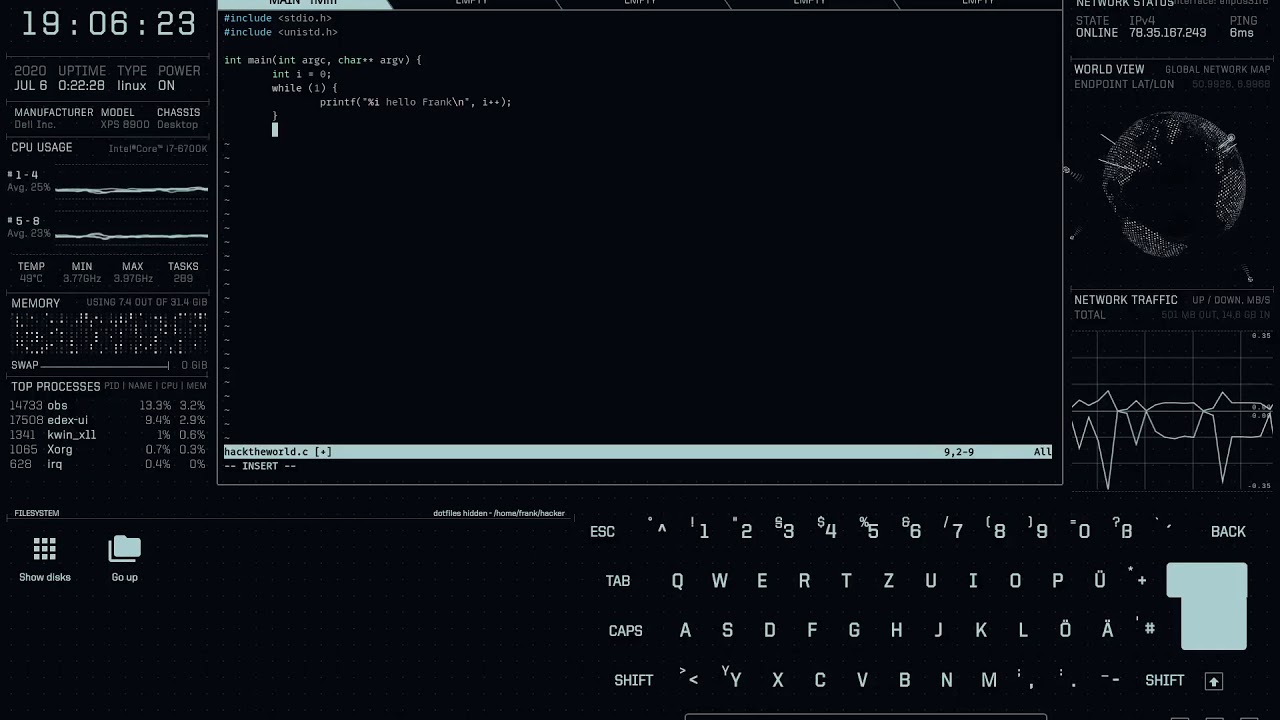This screenshot has width=1280, height=720.
Task: Tap the + key on the keyboard
Action: pyautogui.click(x=1140, y=579)
